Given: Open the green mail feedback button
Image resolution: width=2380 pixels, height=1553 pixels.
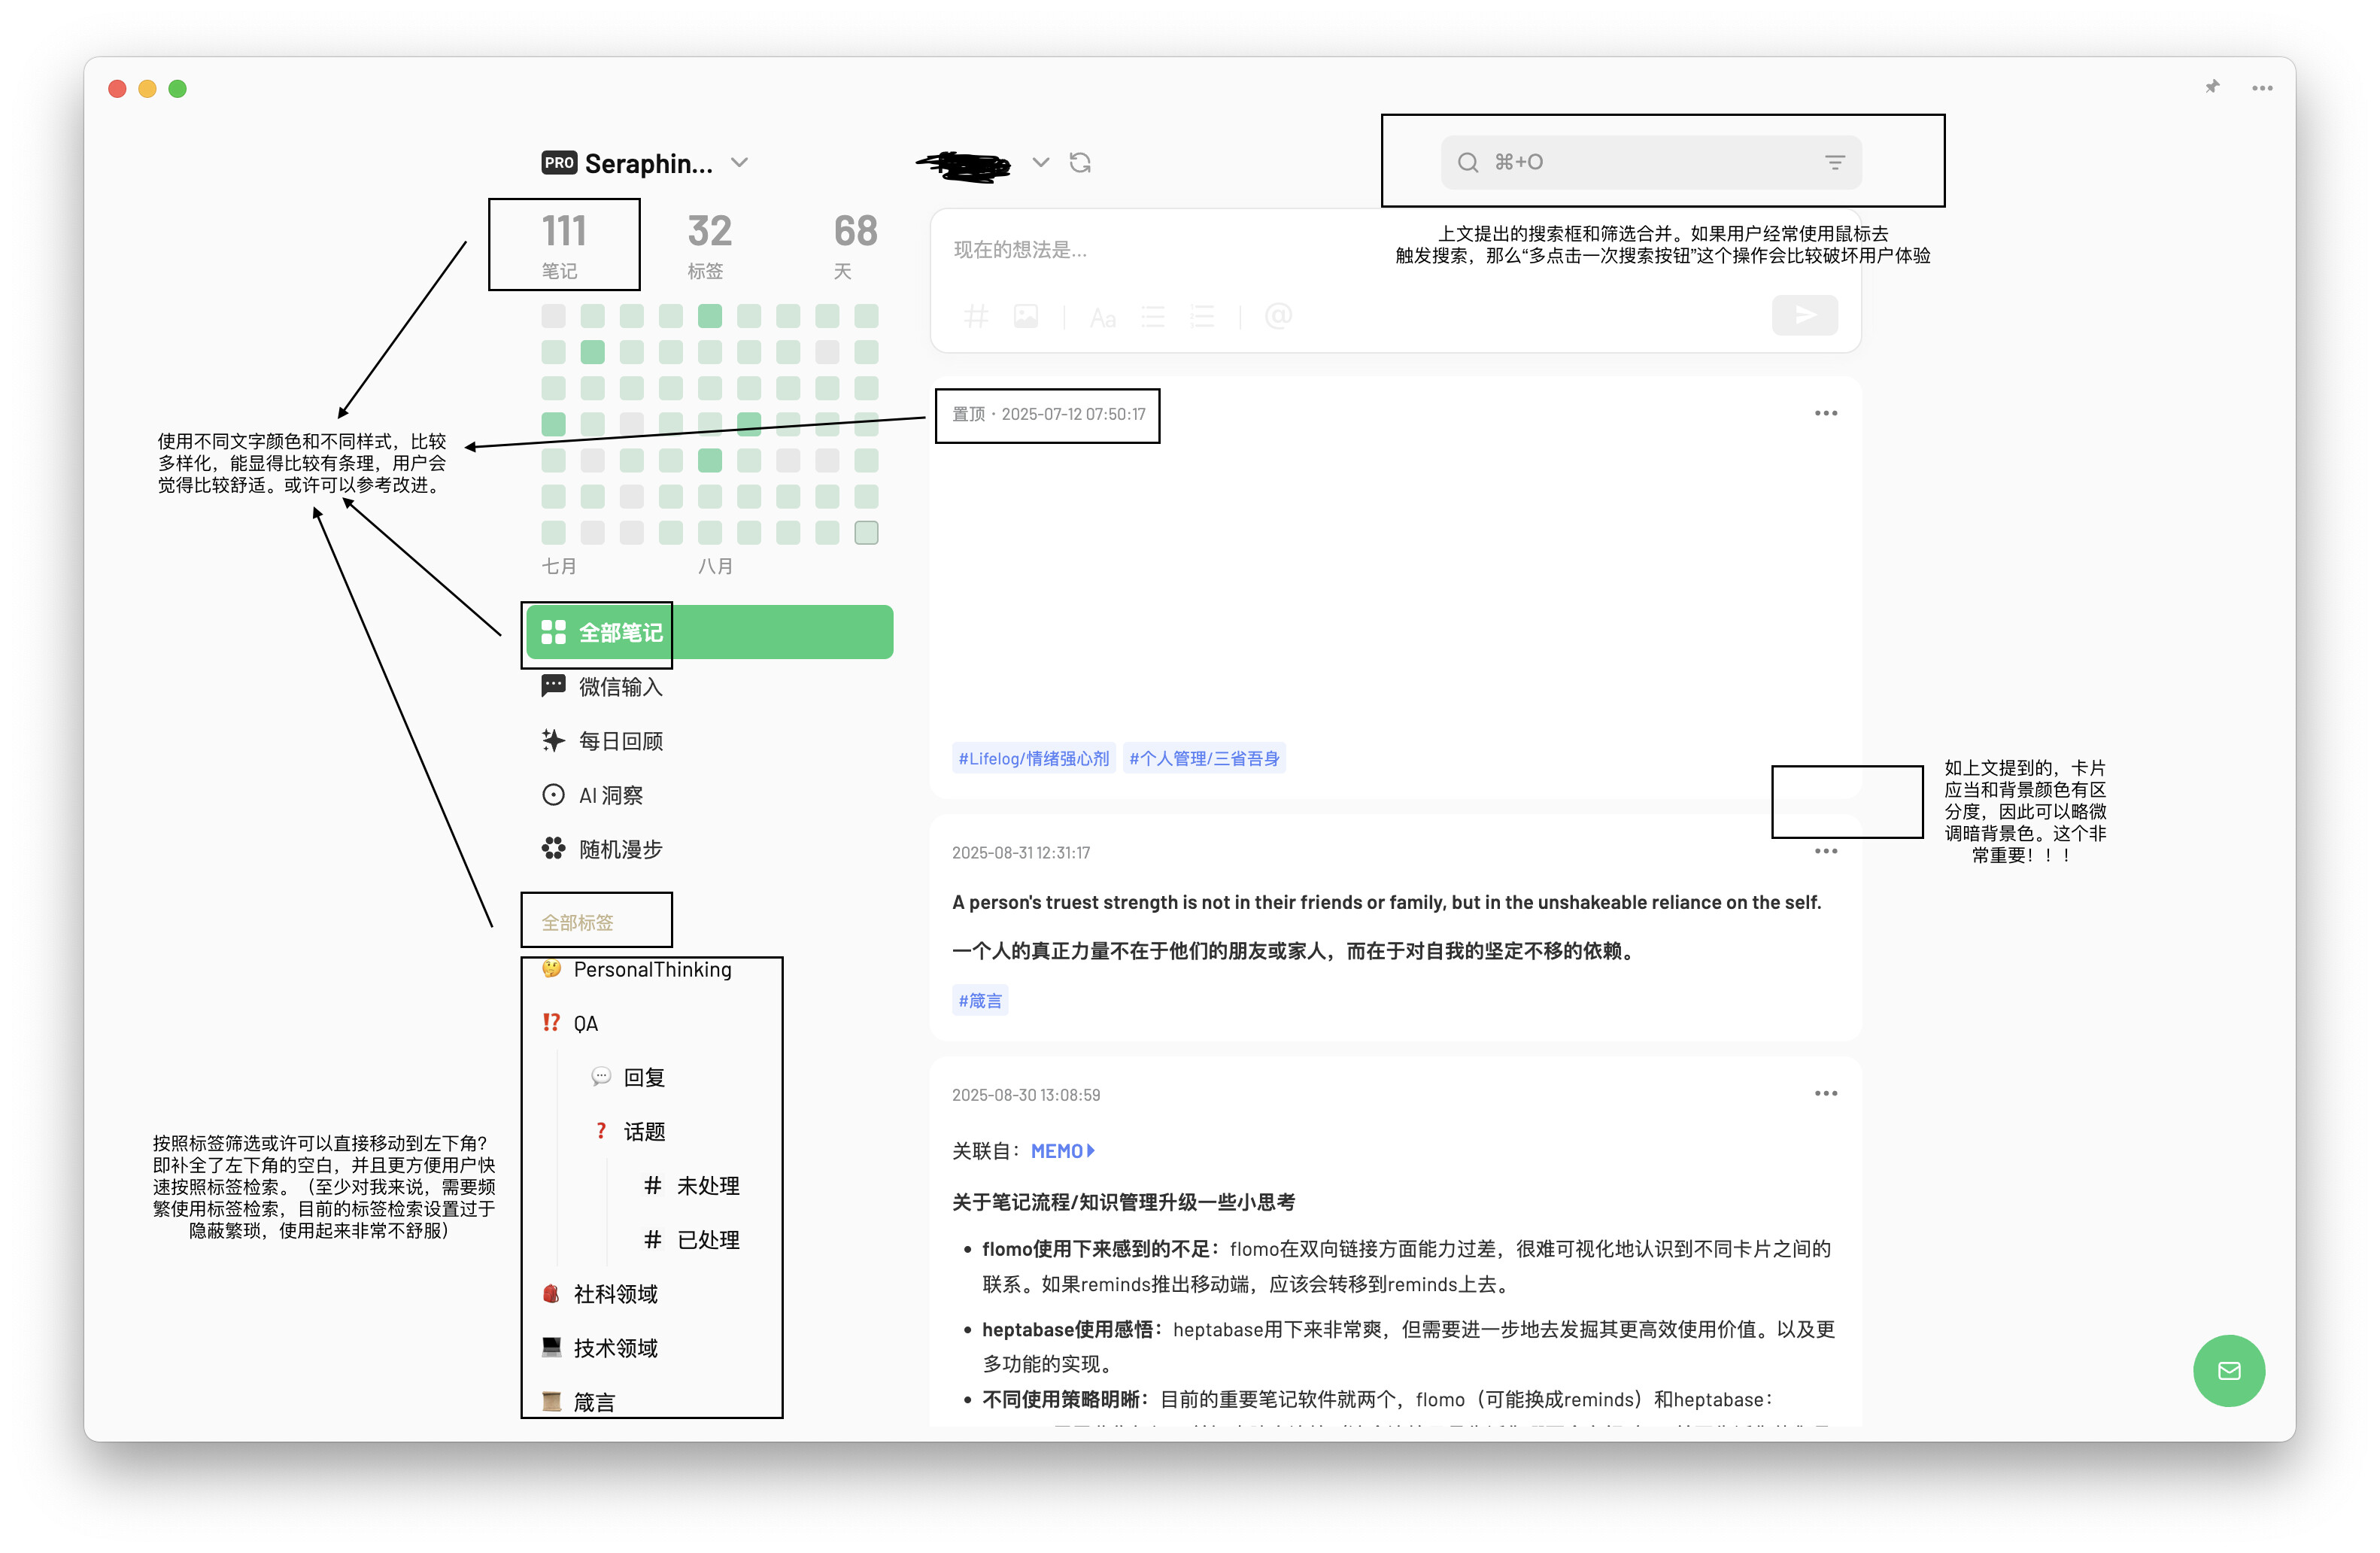Looking at the screenshot, I should (2228, 1370).
